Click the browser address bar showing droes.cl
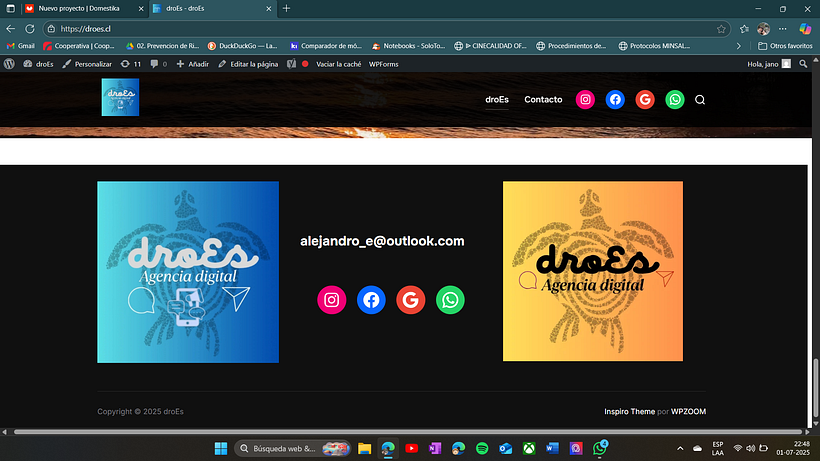Screen dimensions: 820x461 click(x=380, y=29)
